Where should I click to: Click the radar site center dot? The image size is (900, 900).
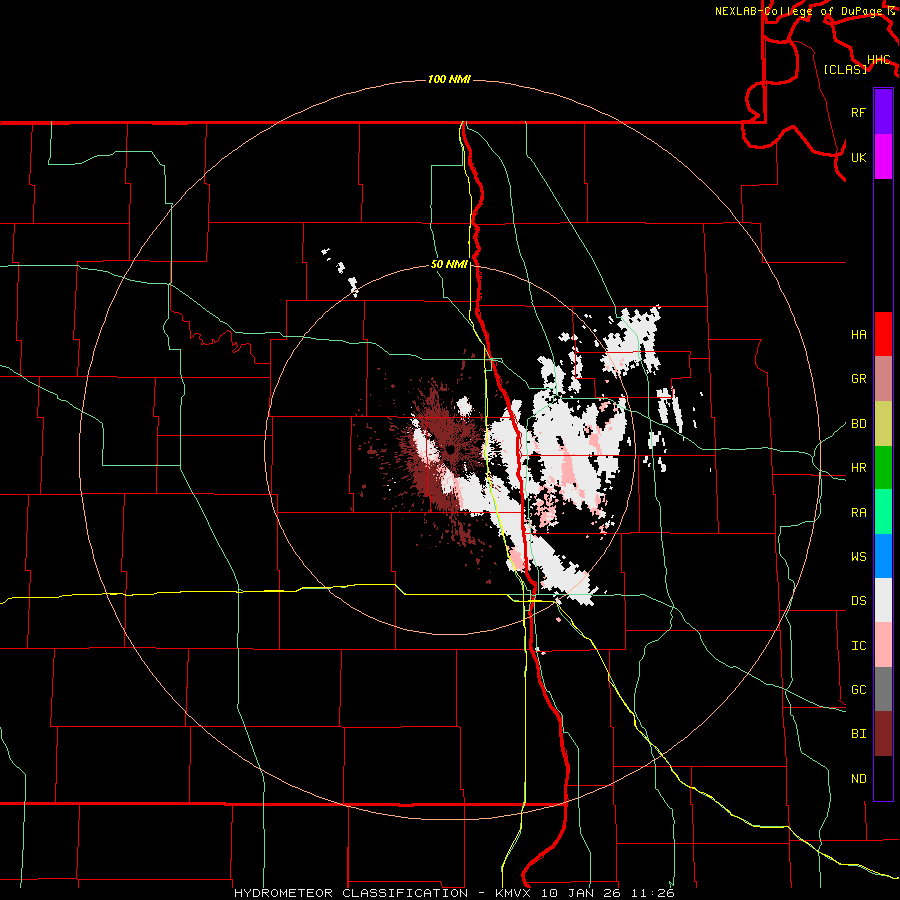tap(451, 449)
